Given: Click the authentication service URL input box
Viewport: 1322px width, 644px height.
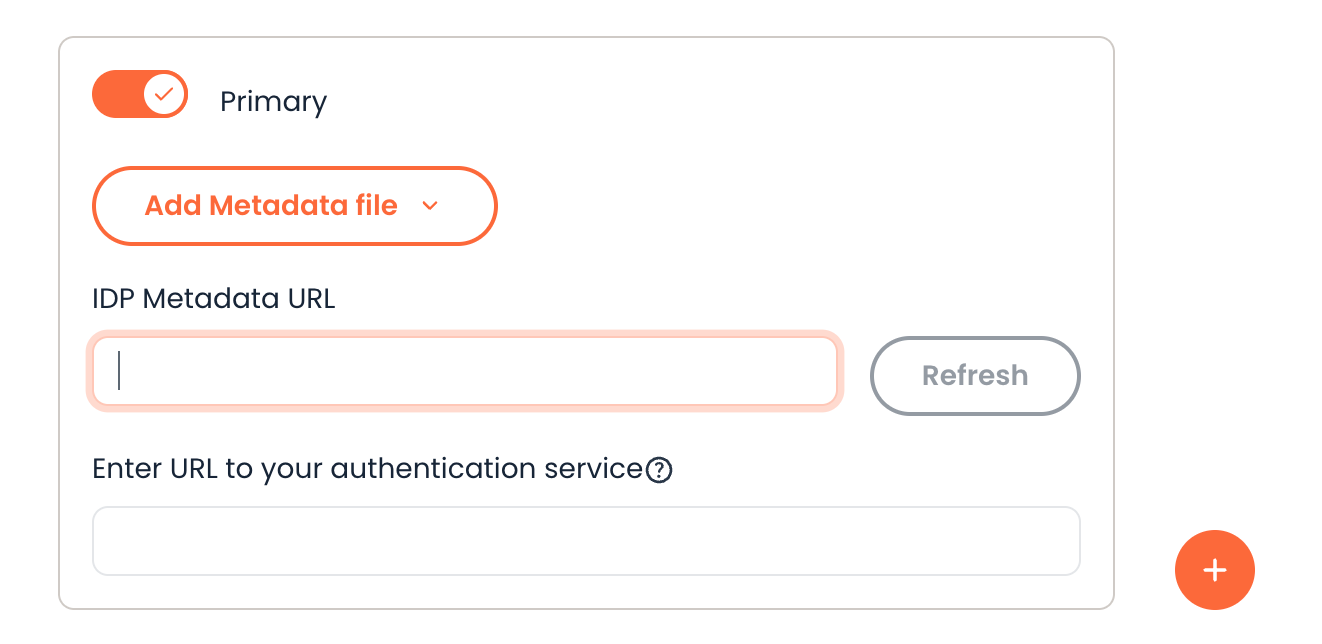Looking at the screenshot, I should click(586, 541).
